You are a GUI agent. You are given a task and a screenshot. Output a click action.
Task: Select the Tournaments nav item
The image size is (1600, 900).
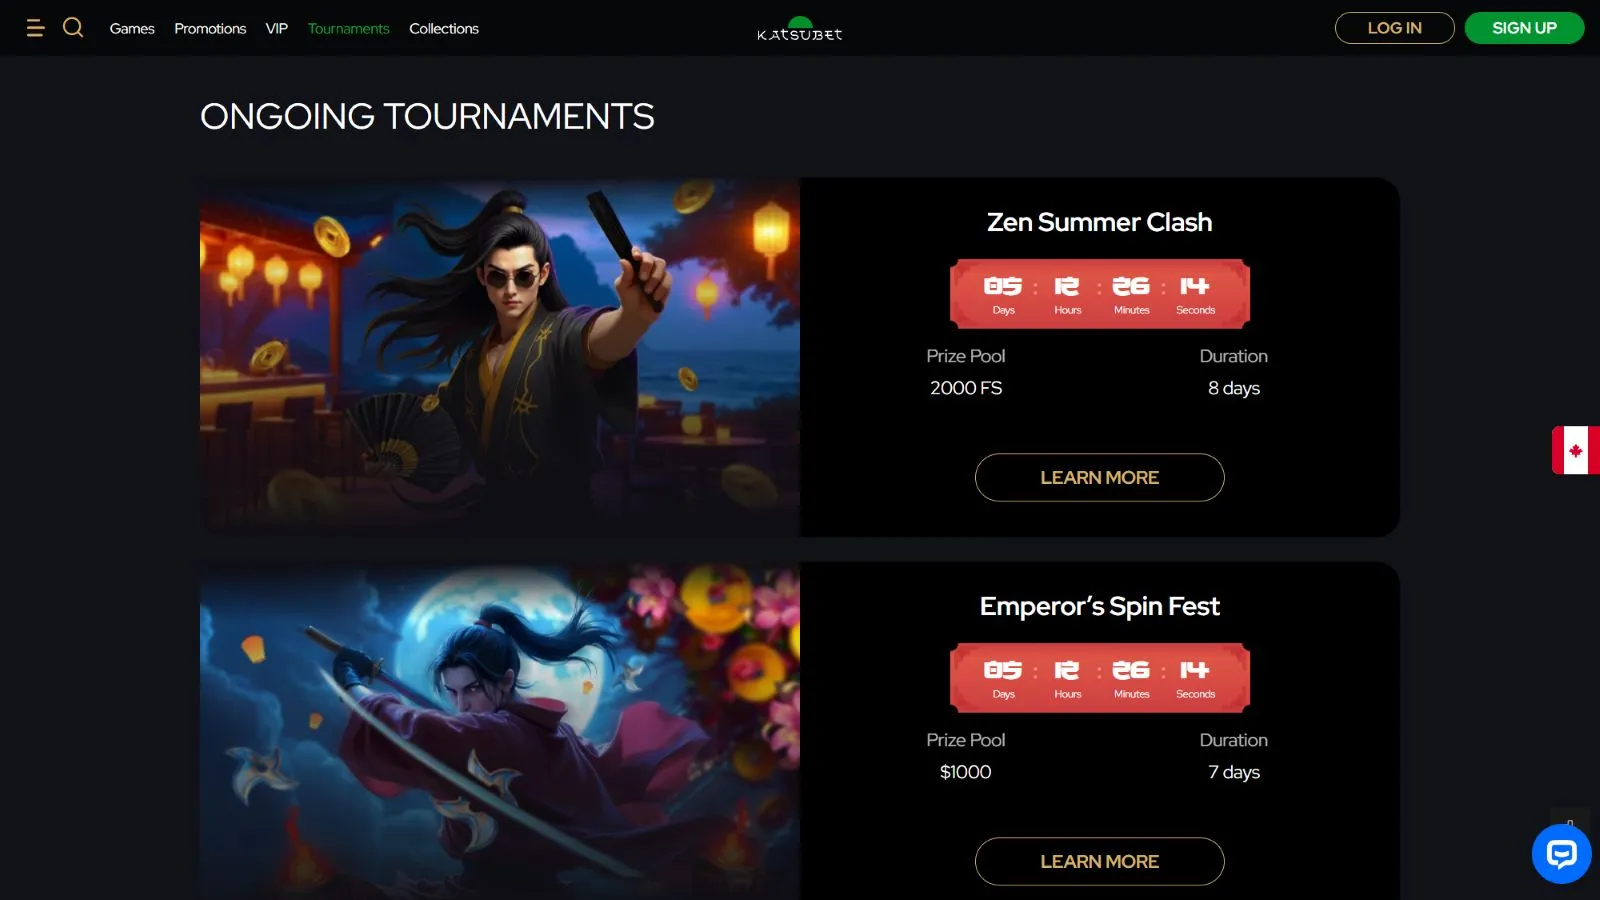click(x=349, y=28)
